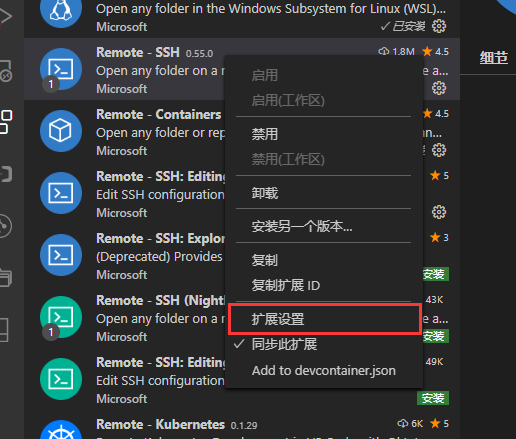Toggle 同步此扩展 checked menu entry
This screenshot has height=439, width=516.
click(284, 344)
